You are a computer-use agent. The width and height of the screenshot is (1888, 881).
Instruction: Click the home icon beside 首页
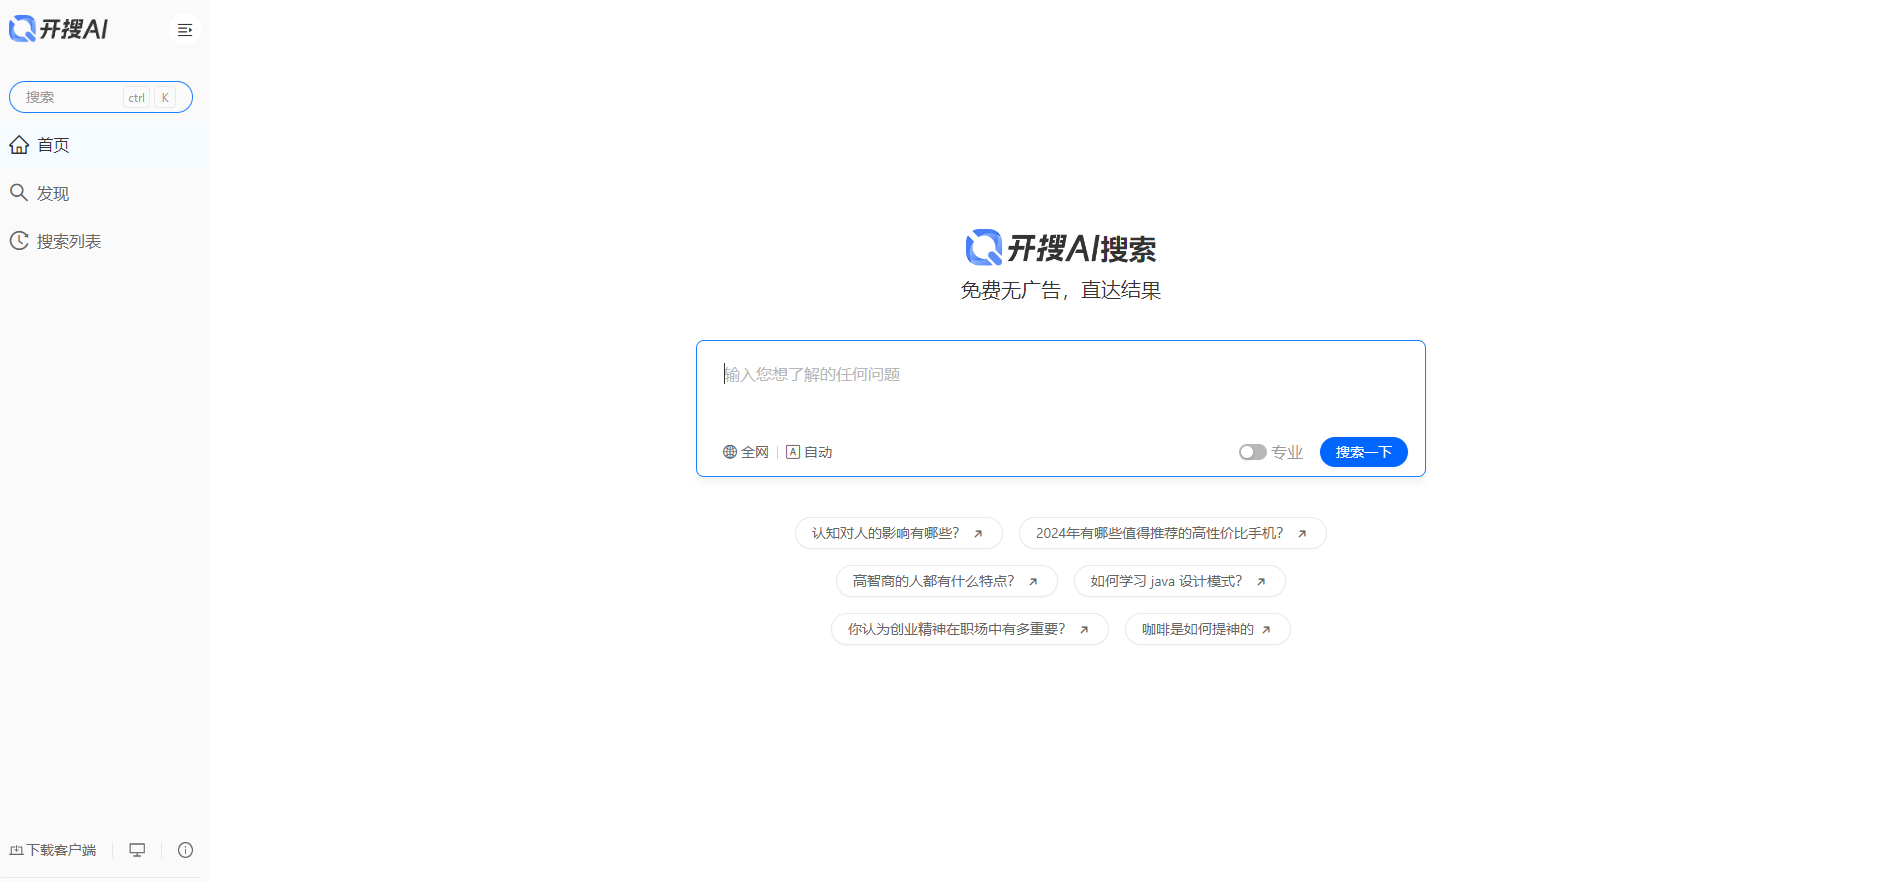tap(19, 145)
